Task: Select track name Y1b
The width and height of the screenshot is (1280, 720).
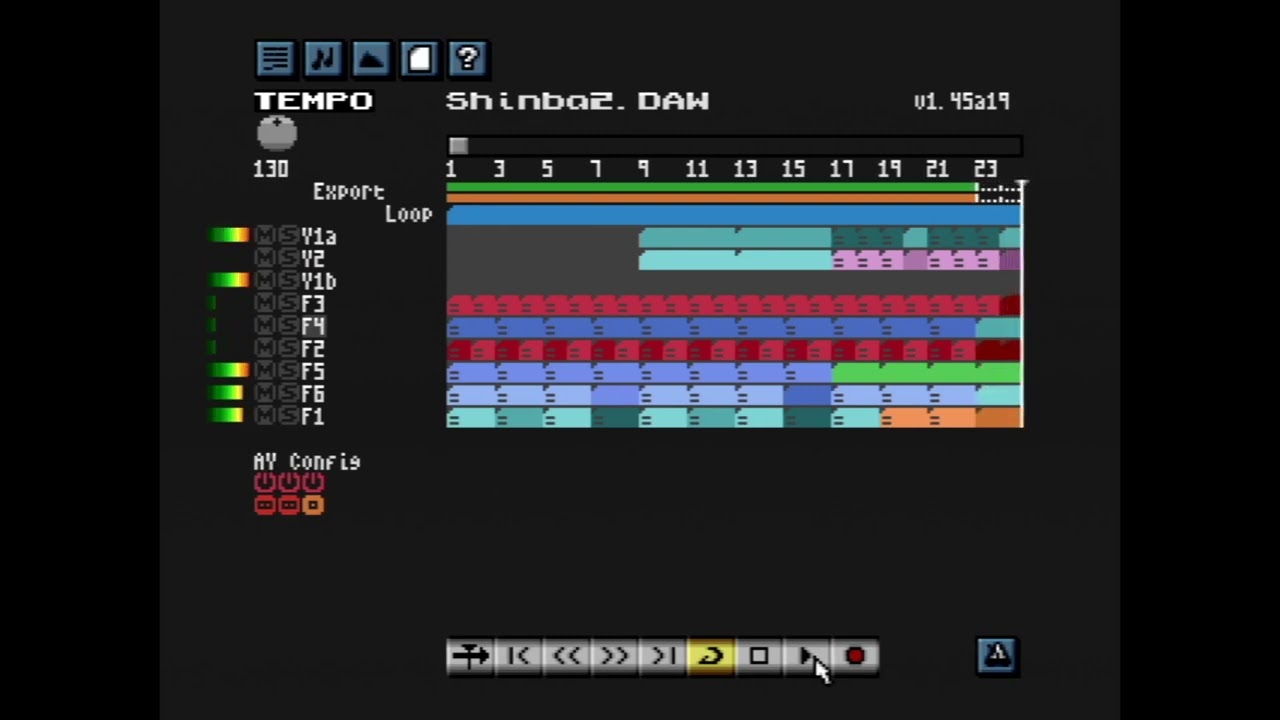Action: click(x=319, y=282)
